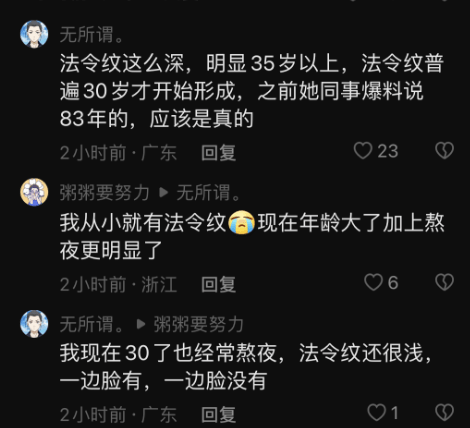470x428 pixels.
Task: Tap replied-to name 粥粥要努力 in third comment
Action: point(198,324)
